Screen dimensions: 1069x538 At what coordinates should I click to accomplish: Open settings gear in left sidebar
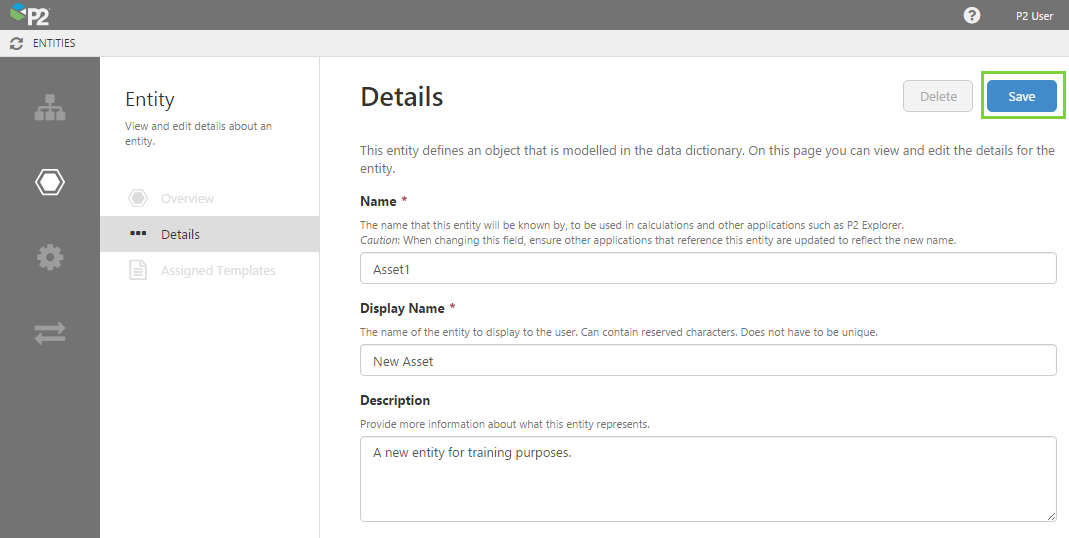50,257
